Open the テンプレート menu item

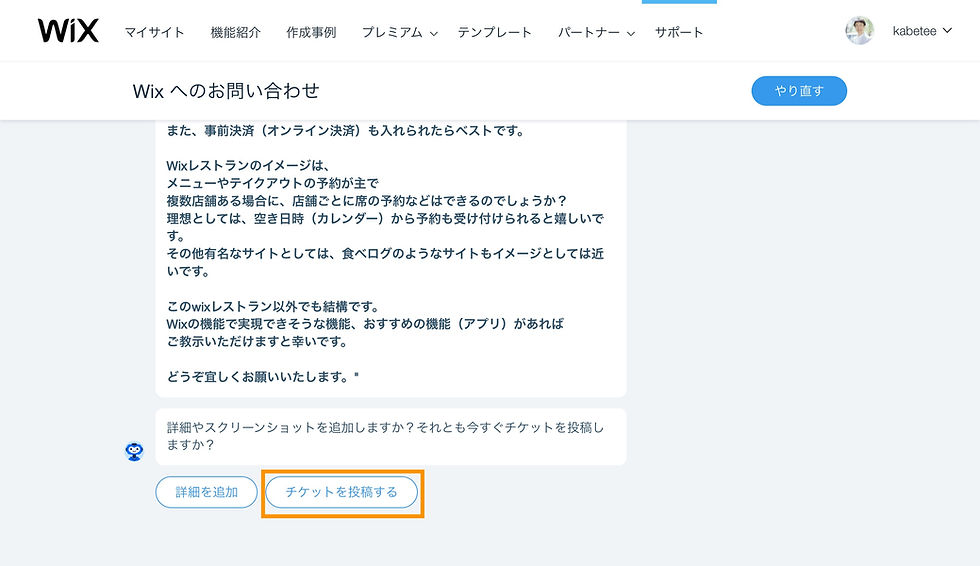click(x=494, y=32)
